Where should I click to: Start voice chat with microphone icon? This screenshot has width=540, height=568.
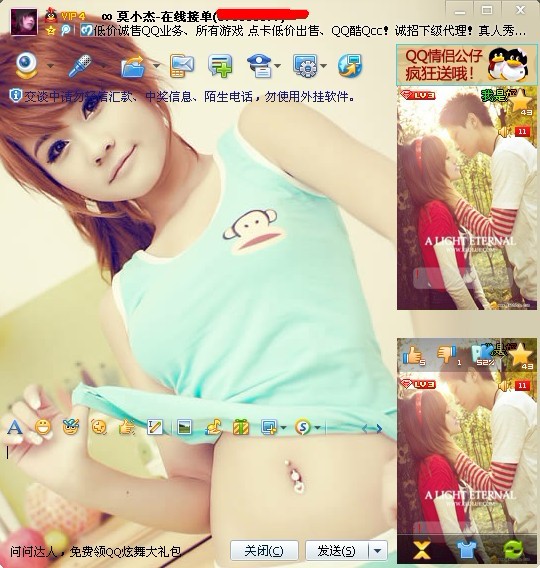(x=80, y=66)
